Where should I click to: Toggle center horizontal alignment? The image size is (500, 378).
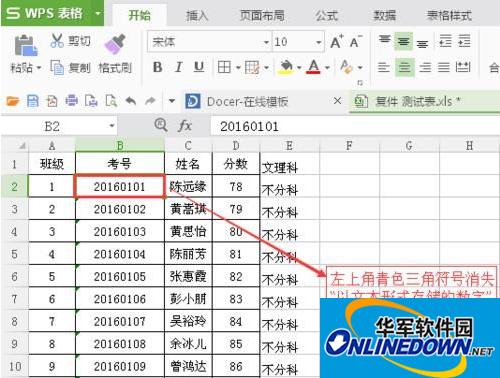point(405,67)
